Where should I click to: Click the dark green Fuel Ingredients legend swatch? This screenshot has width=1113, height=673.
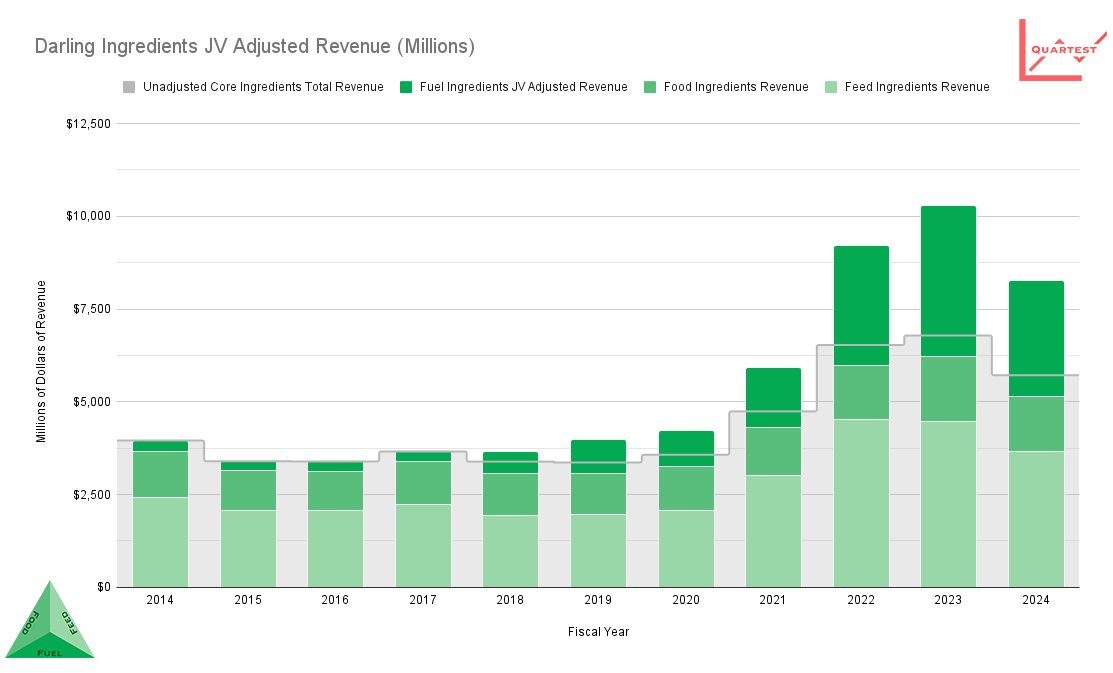406,87
